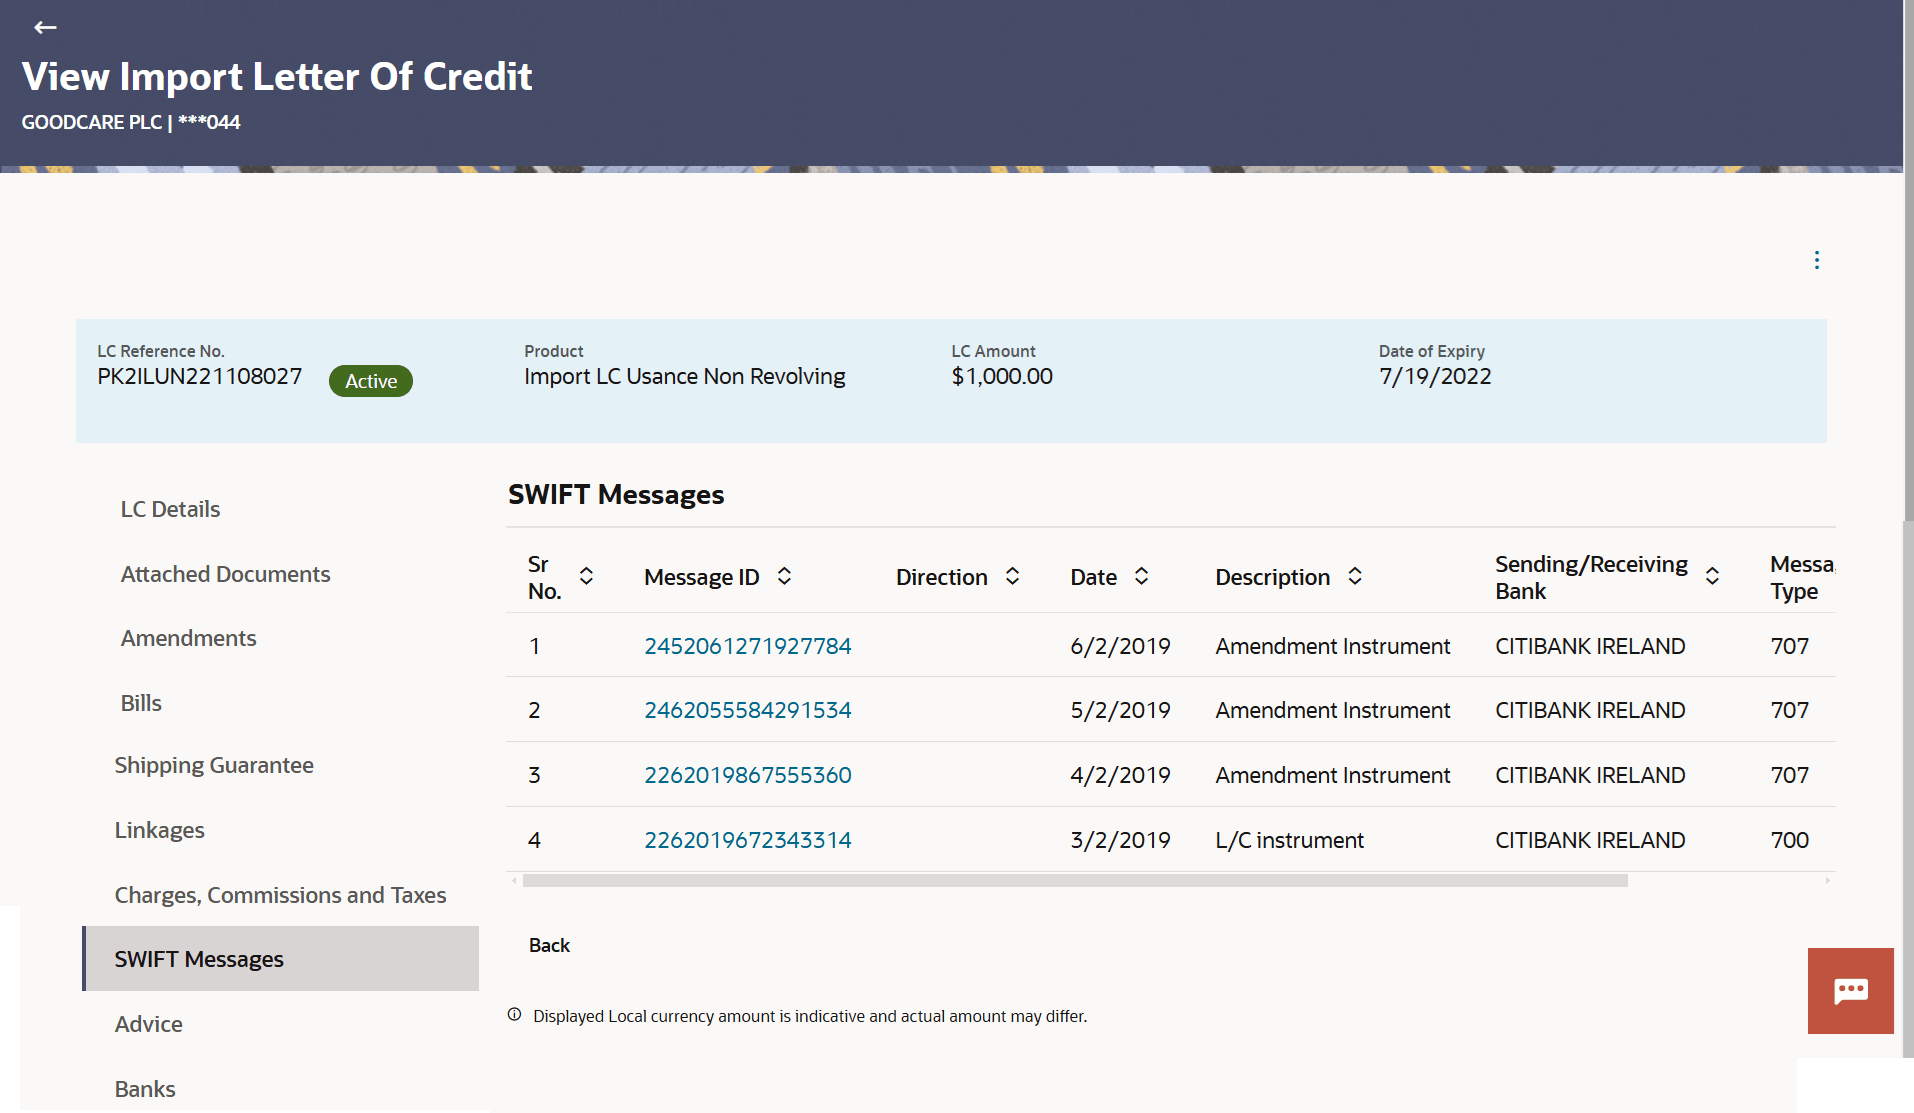Sort table by Sr No. column
This screenshot has width=1914, height=1113.
(587, 576)
